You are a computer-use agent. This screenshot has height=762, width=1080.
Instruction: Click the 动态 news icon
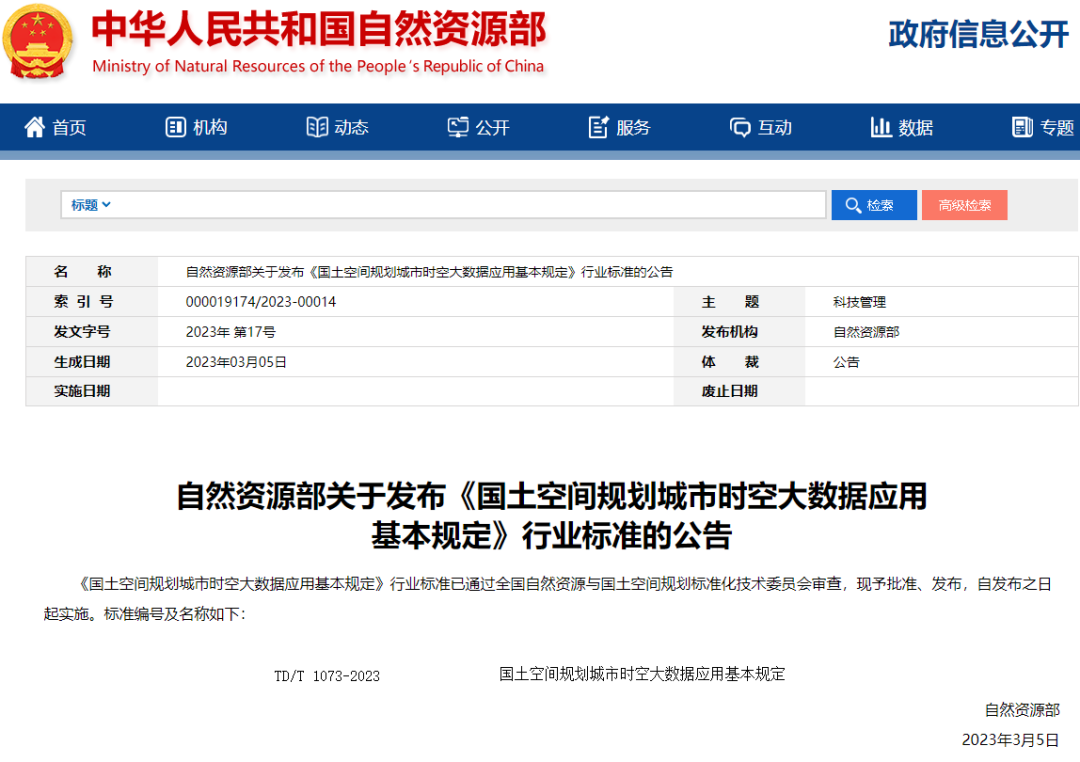(316, 127)
